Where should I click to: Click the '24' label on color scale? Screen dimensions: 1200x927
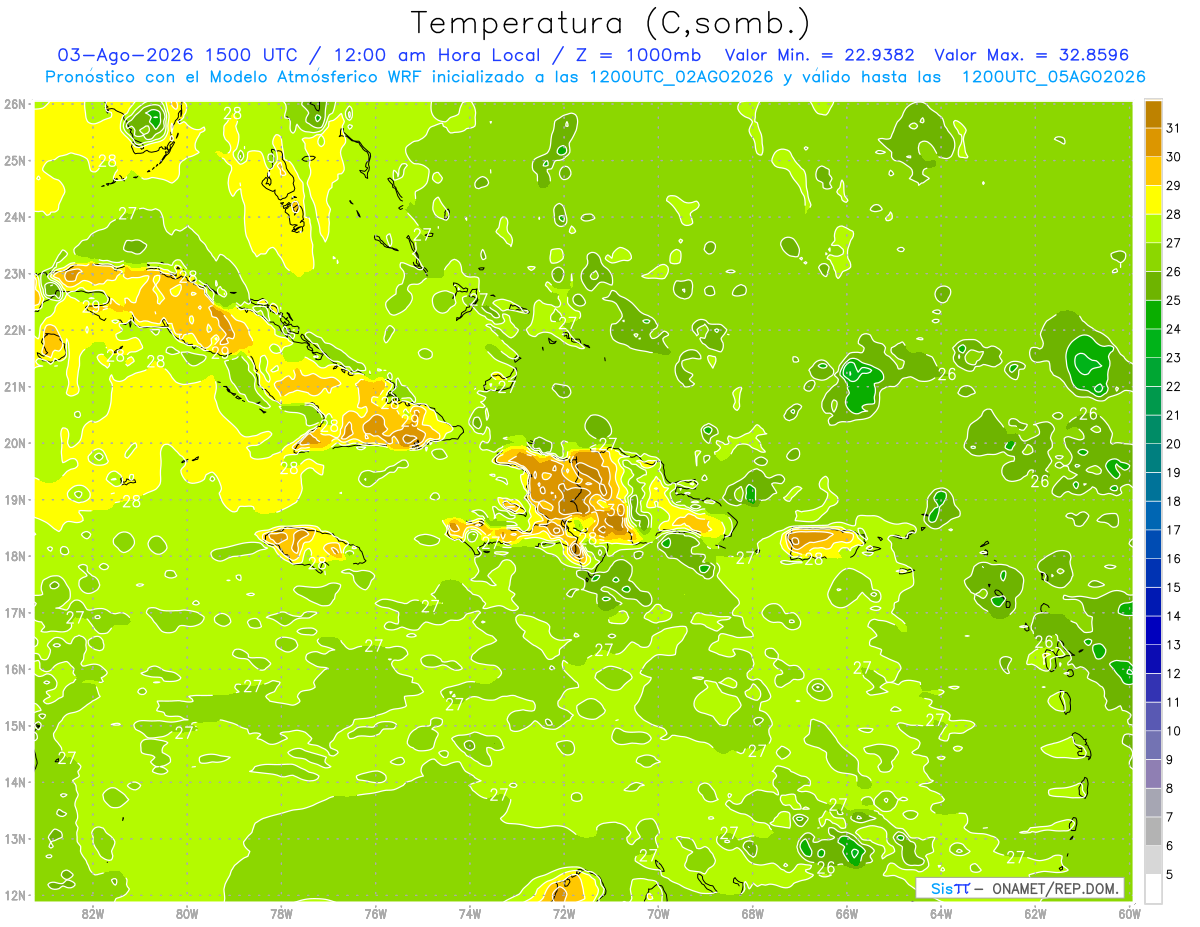click(1173, 329)
